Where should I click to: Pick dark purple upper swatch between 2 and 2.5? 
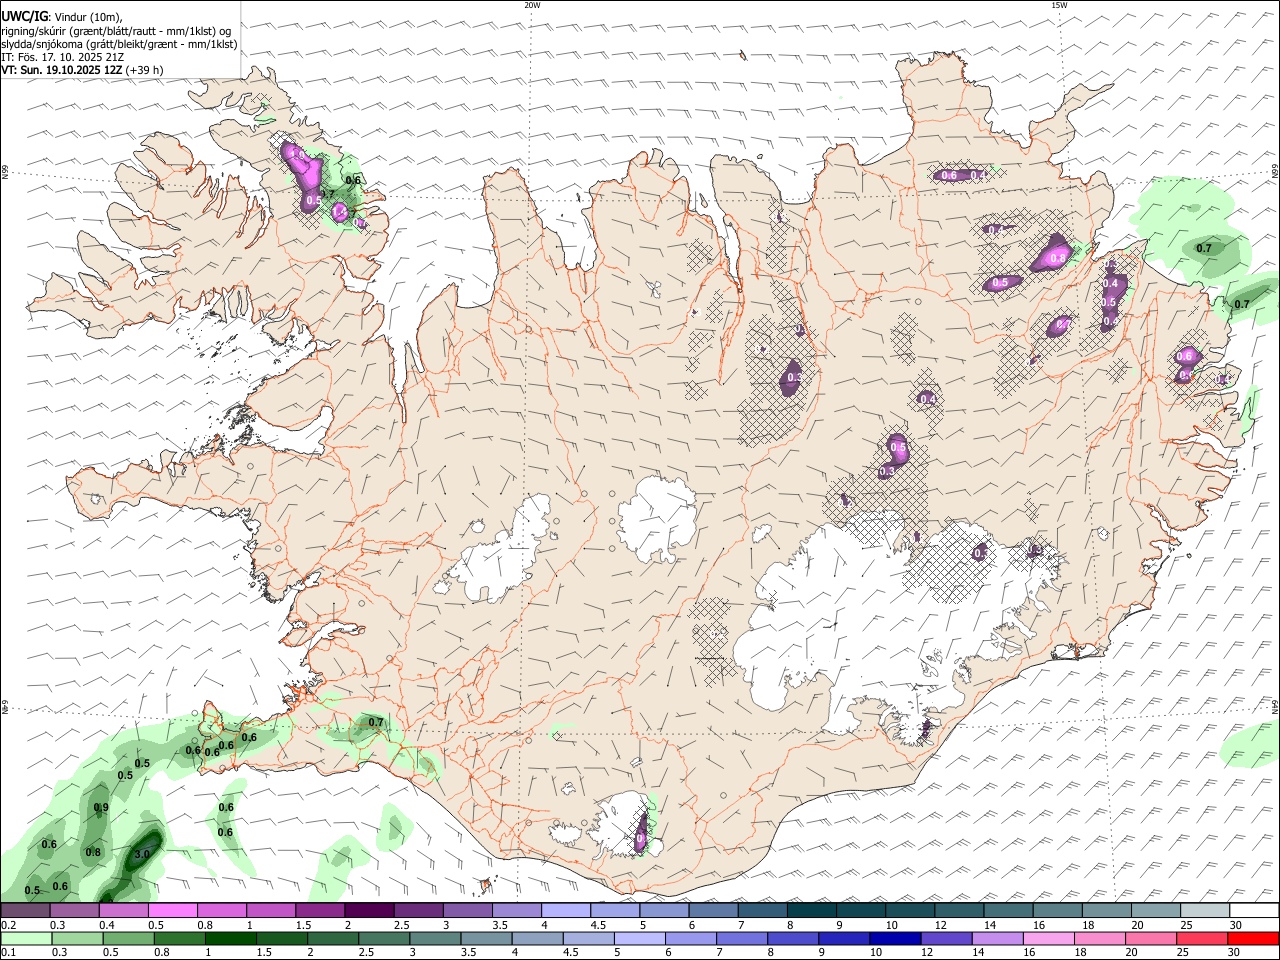(x=369, y=911)
